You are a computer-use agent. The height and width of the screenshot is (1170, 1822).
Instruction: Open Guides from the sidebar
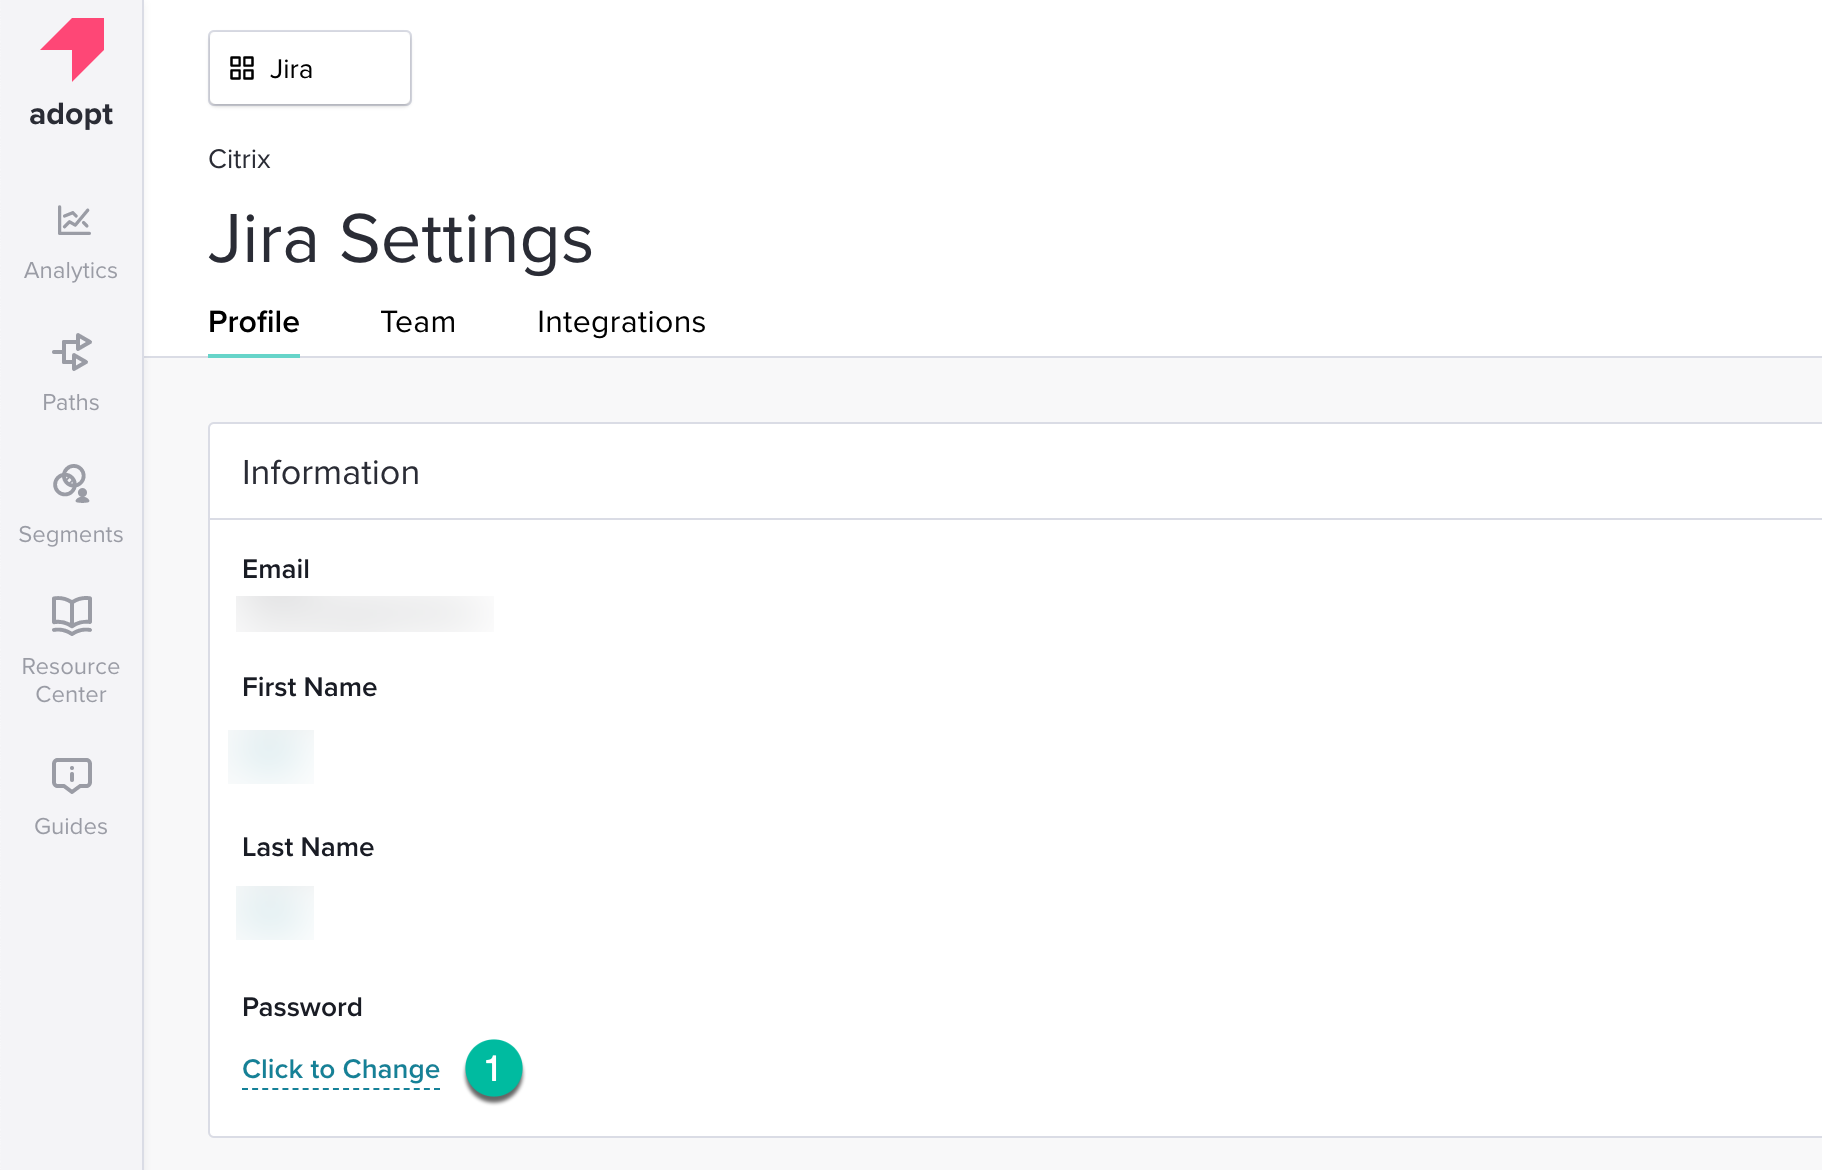[71, 797]
